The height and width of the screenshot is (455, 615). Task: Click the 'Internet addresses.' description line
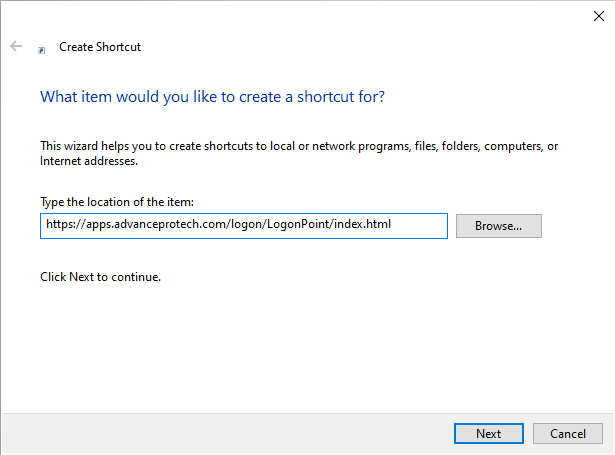(88, 161)
